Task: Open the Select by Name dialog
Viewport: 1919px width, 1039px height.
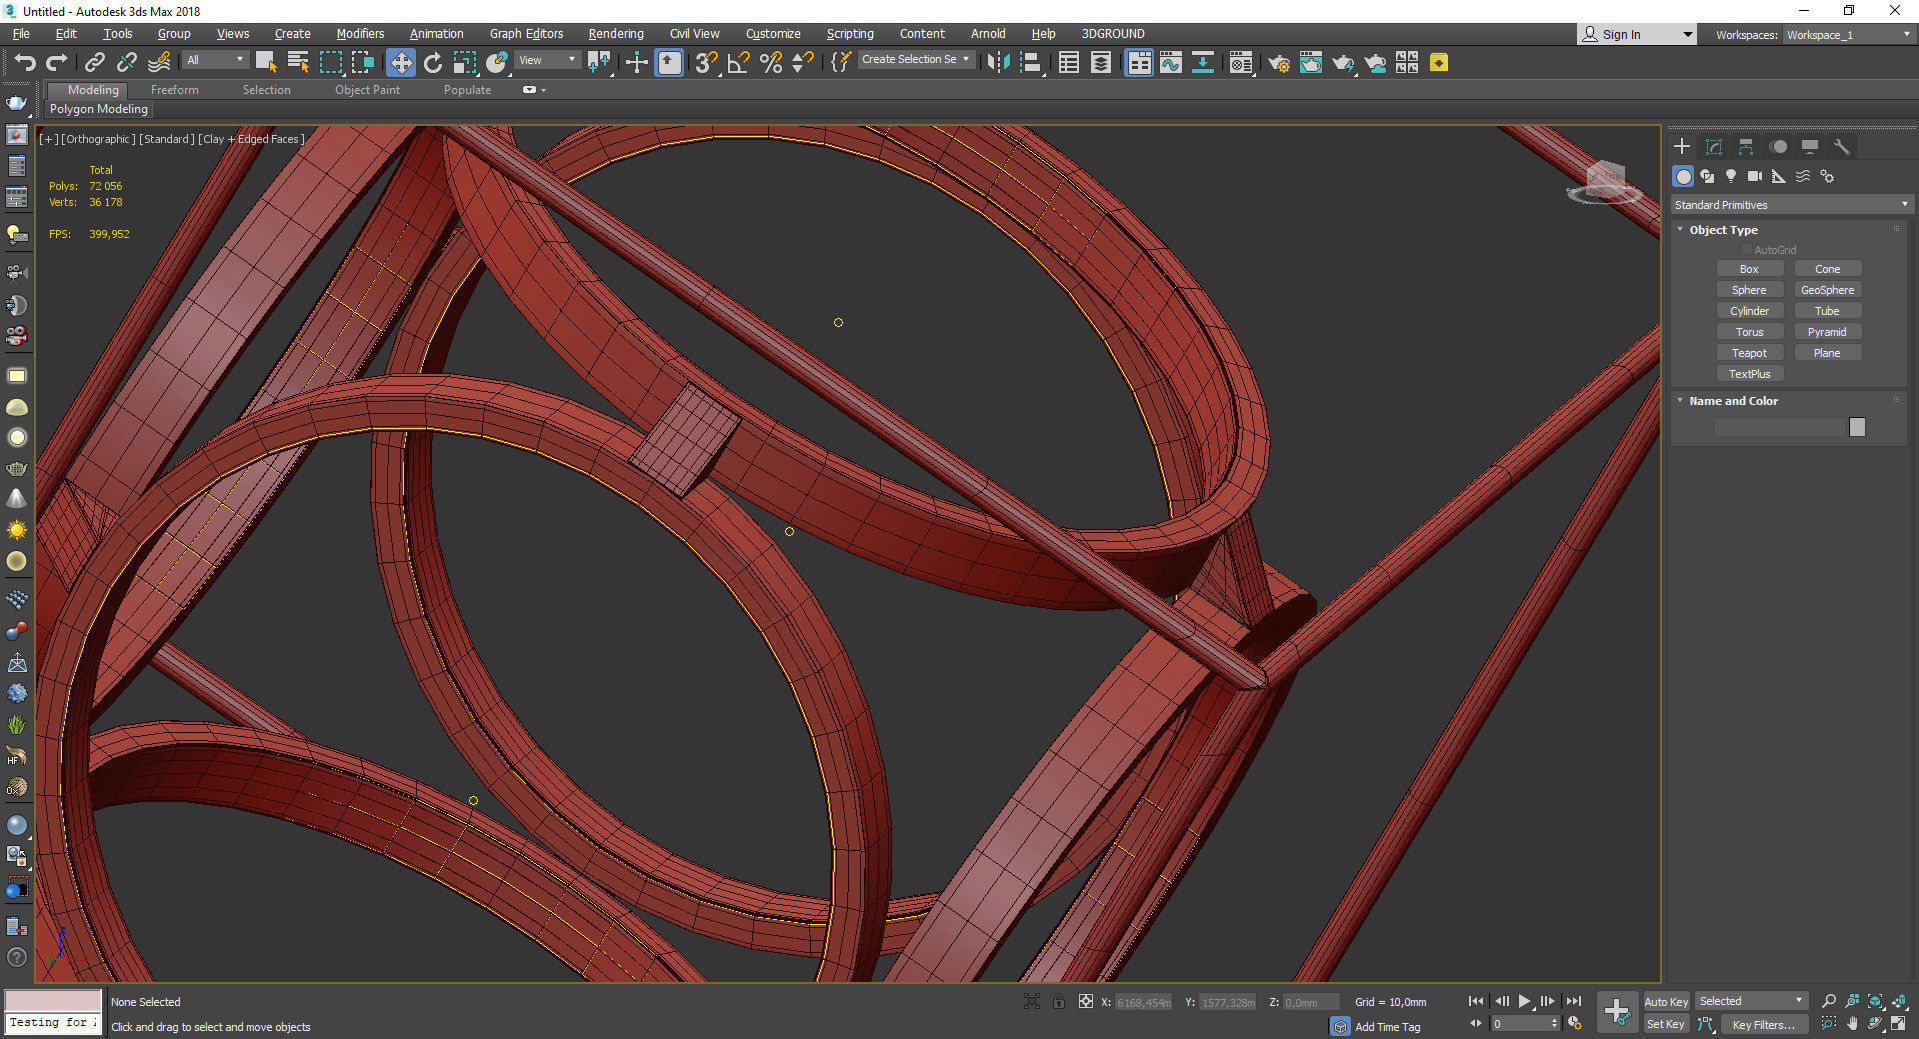Action: (x=298, y=63)
